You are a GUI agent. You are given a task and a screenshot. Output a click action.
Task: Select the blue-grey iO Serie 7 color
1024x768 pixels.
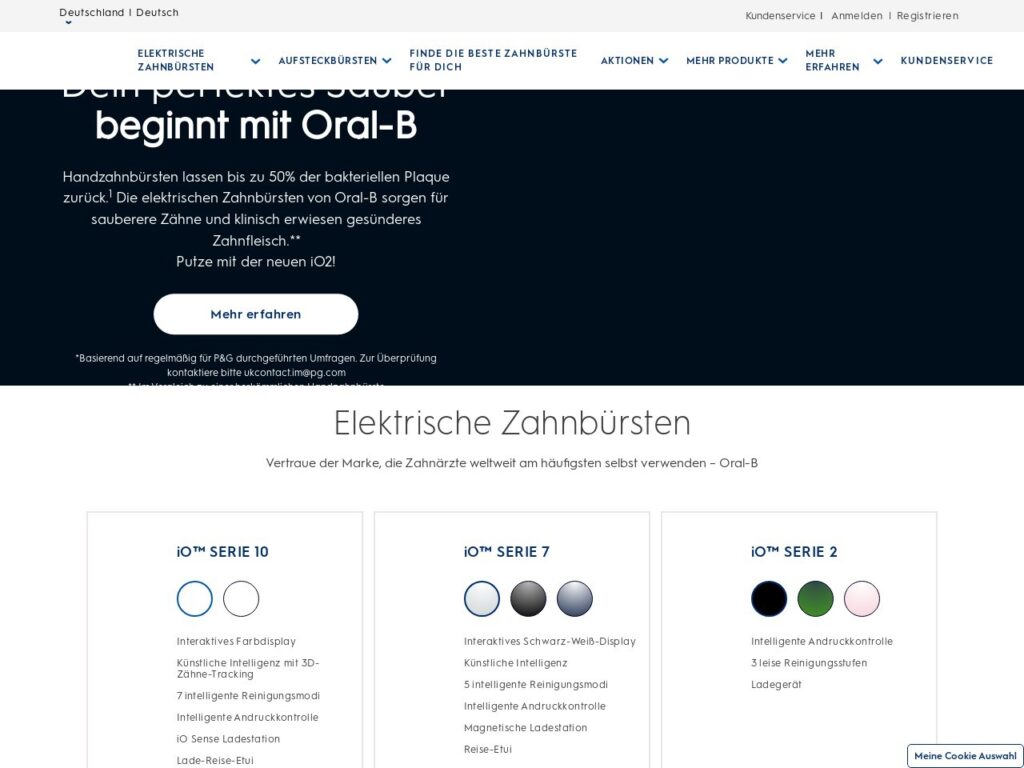[x=575, y=599]
